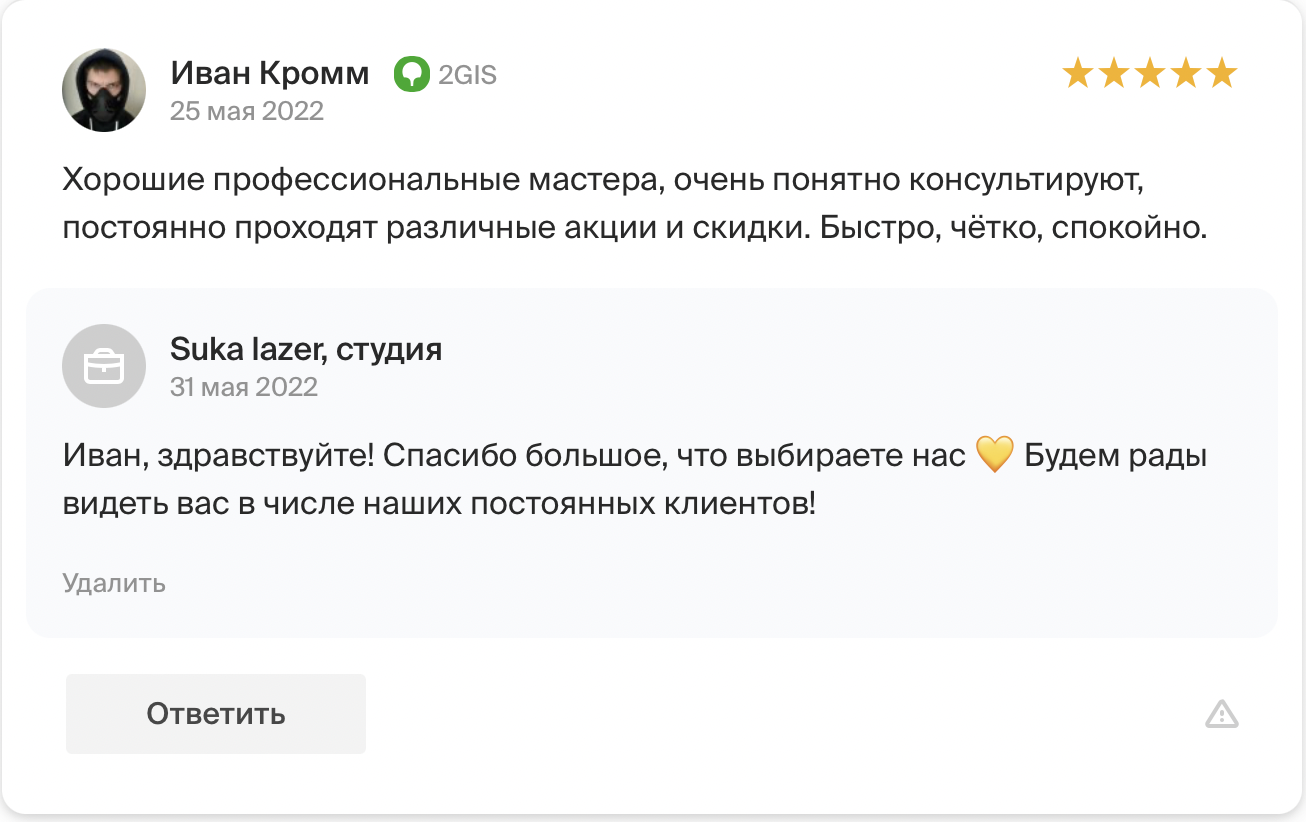Click the green 2GIS logo icon

(x=411, y=74)
